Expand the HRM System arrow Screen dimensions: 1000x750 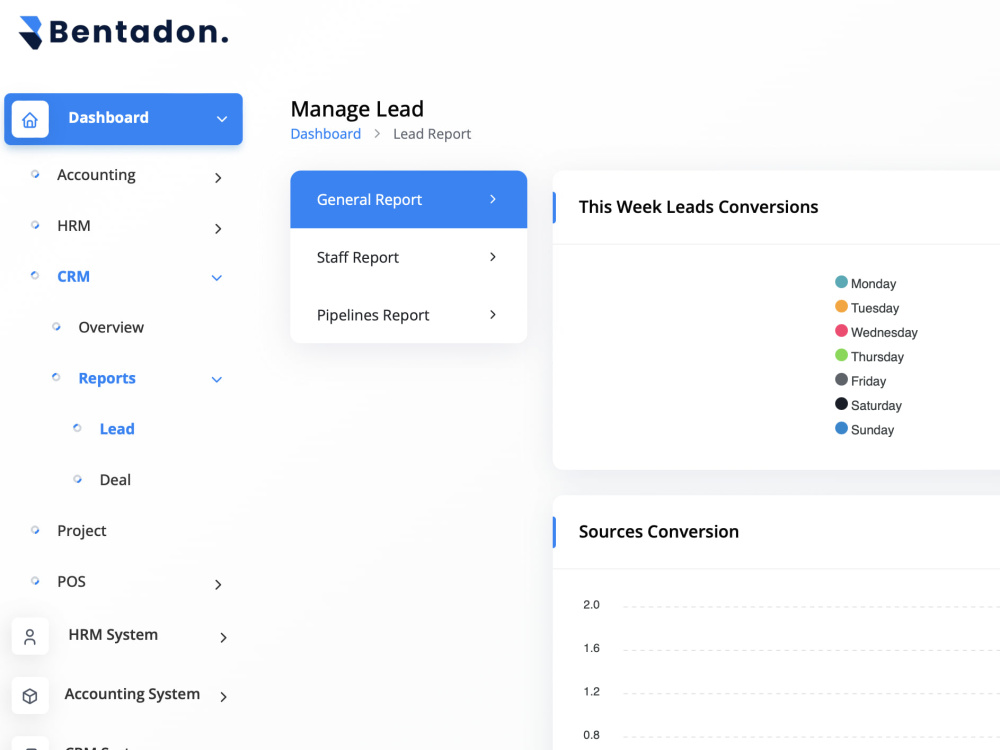pyautogui.click(x=223, y=638)
